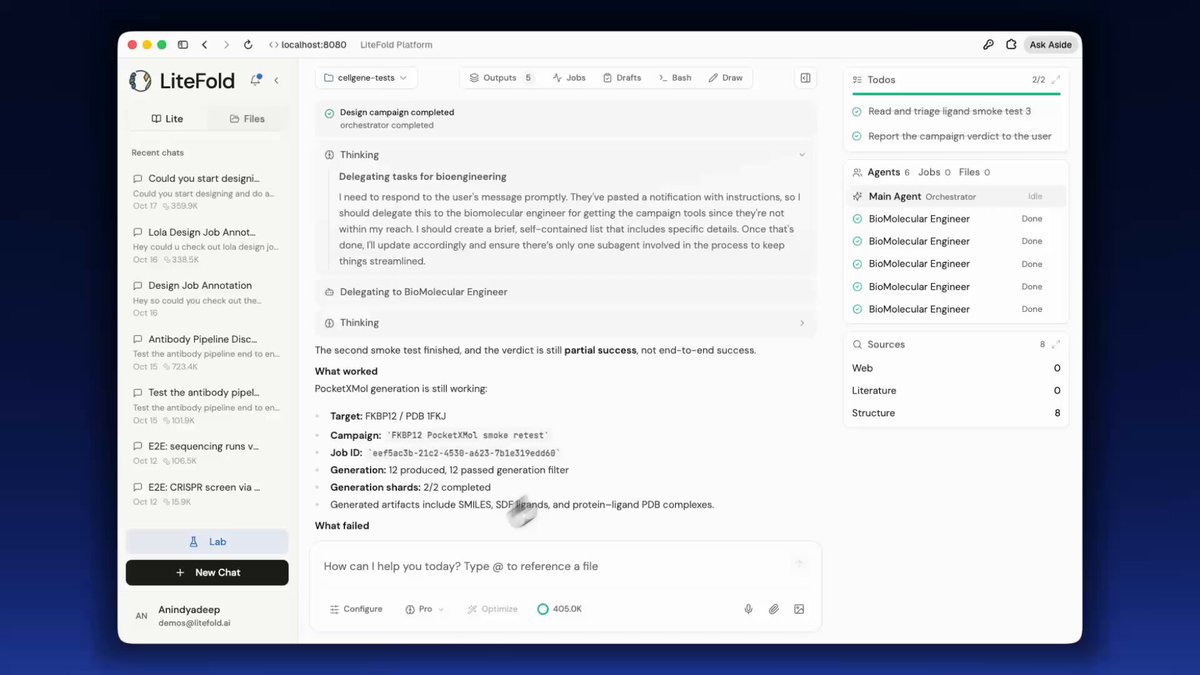1200x675 pixels.
Task: Open the Structure sources row
Action: coord(956,413)
